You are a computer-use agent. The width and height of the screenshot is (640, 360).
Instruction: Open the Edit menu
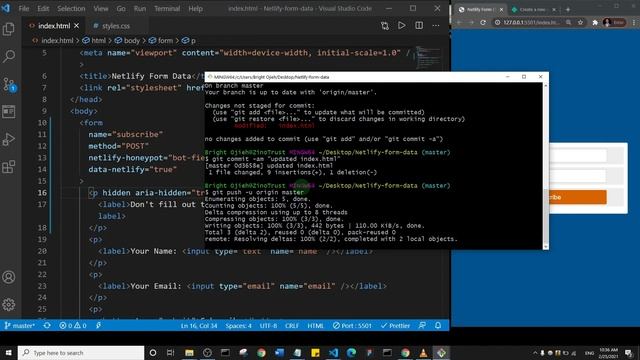point(43,9)
